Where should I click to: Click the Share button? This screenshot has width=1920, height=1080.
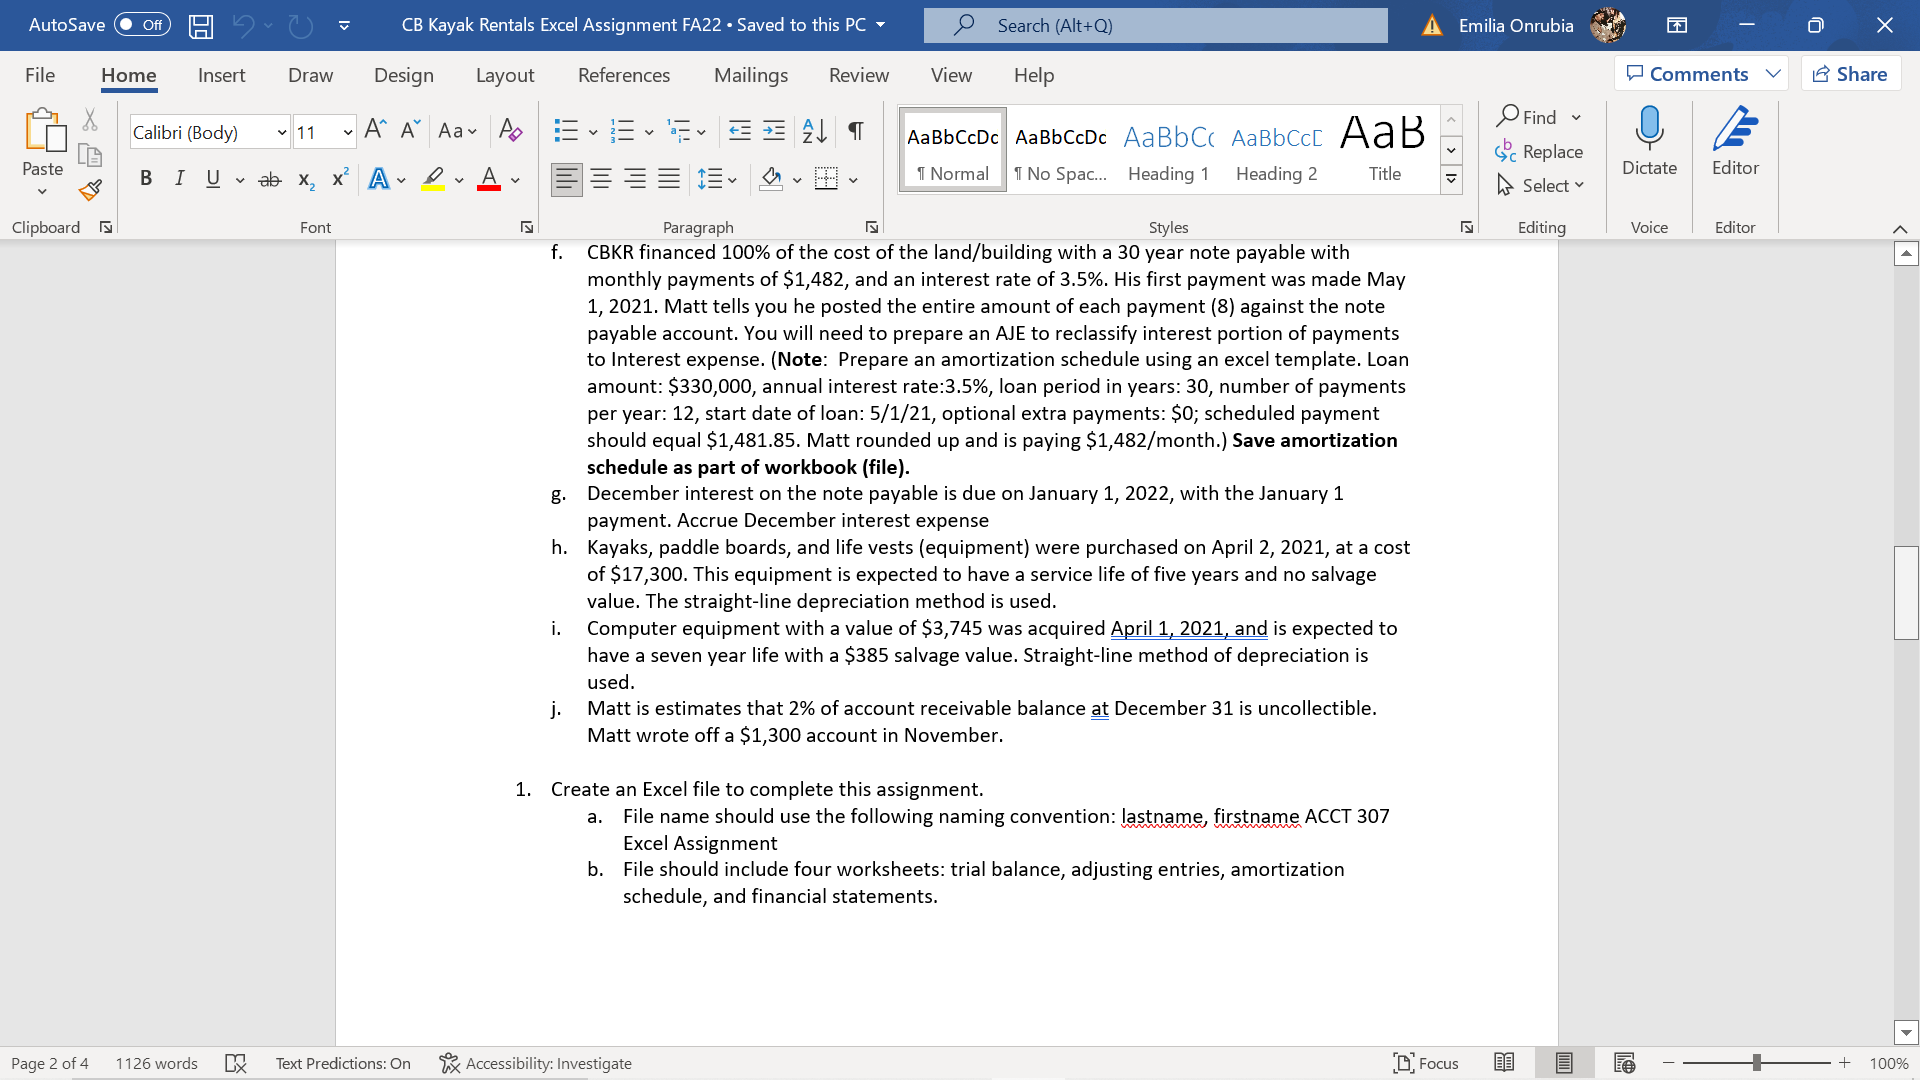tap(1850, 73)
